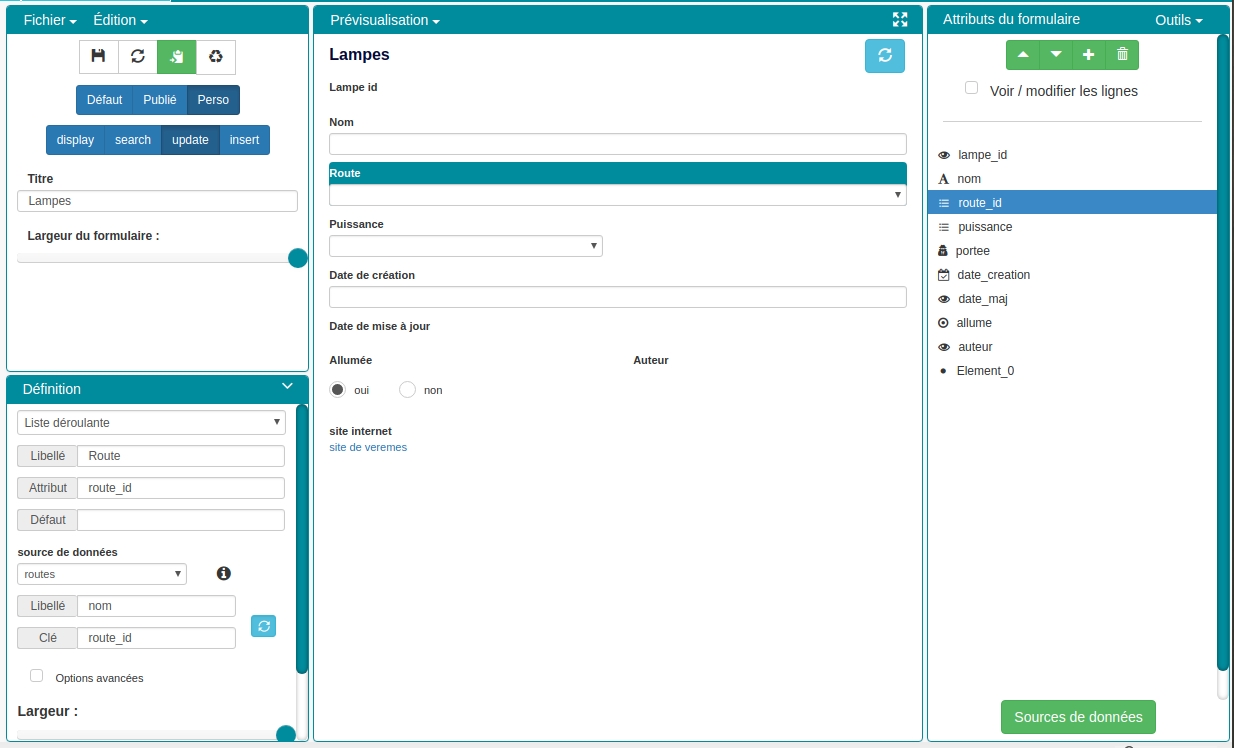Select the update form type
The width and height of the screenshot is (1234, 748).
coord(190,140)
